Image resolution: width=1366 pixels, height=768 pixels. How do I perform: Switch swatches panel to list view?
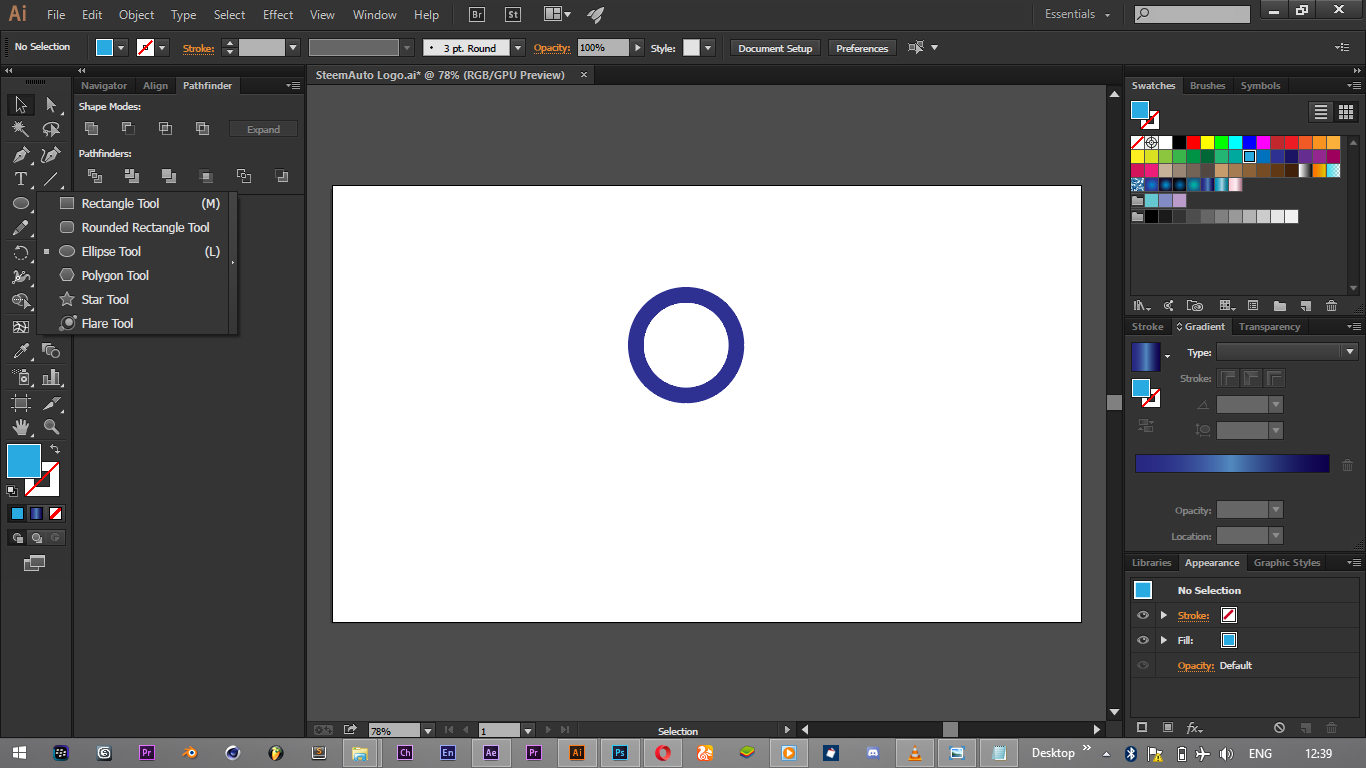point(1321,112)
